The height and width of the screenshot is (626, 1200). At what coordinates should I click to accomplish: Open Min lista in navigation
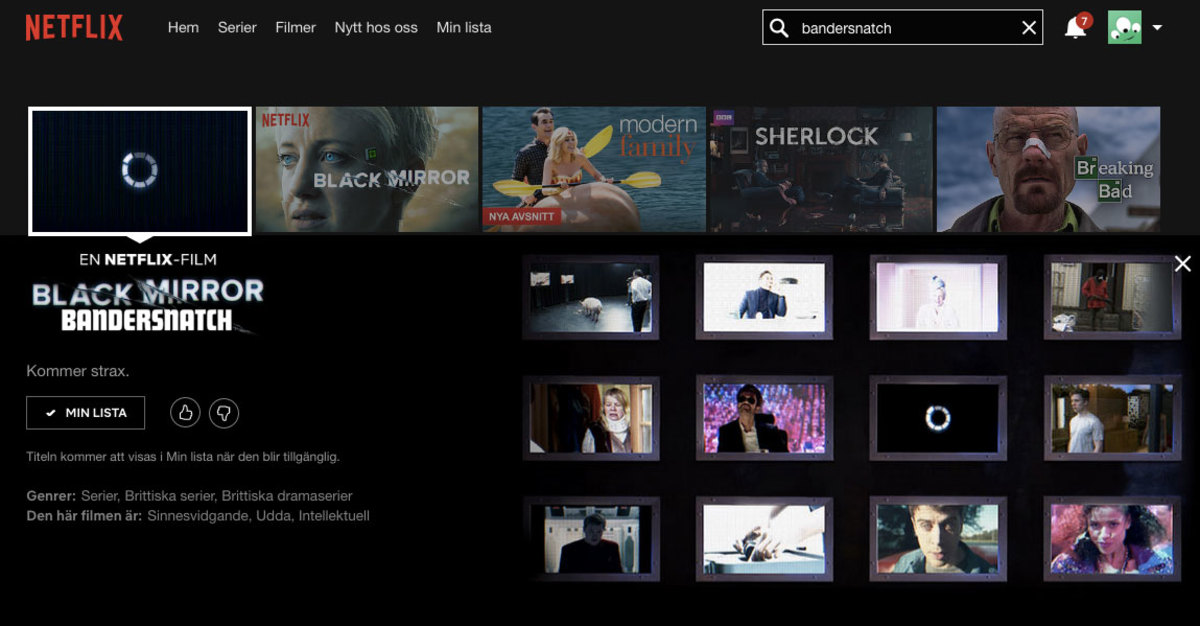[x=464, y=28]
